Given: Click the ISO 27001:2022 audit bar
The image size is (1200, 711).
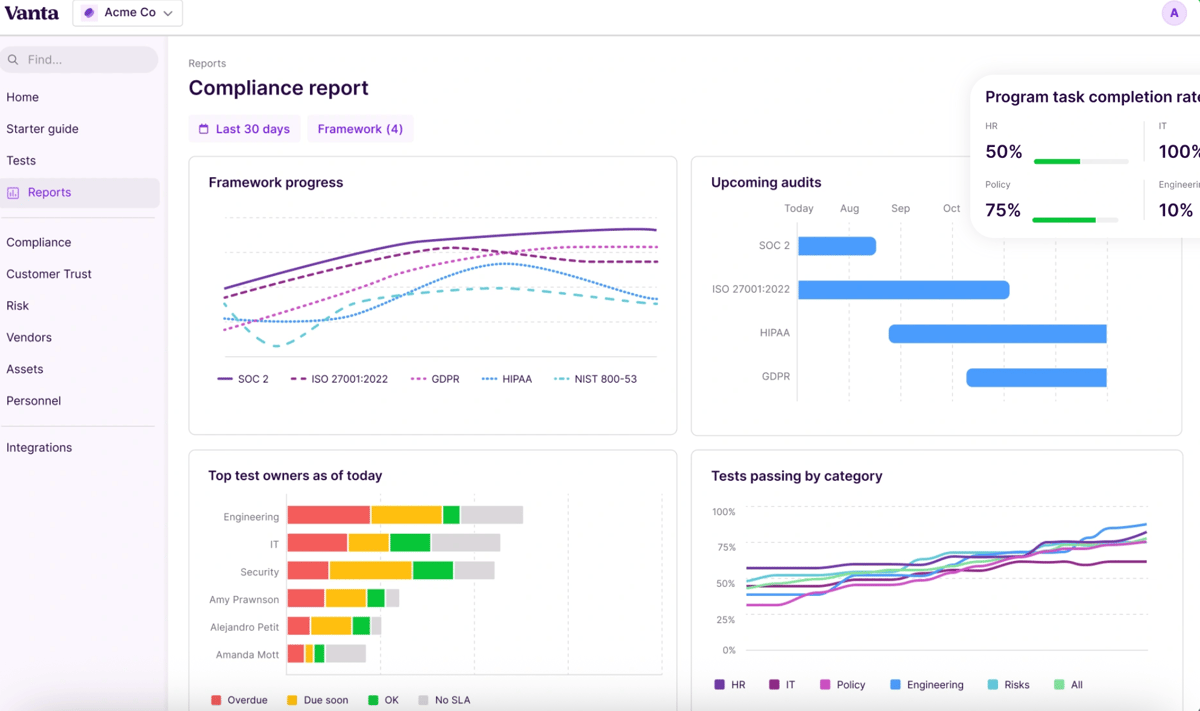Looking at the screenshot, I should click(x=904, y=290).
